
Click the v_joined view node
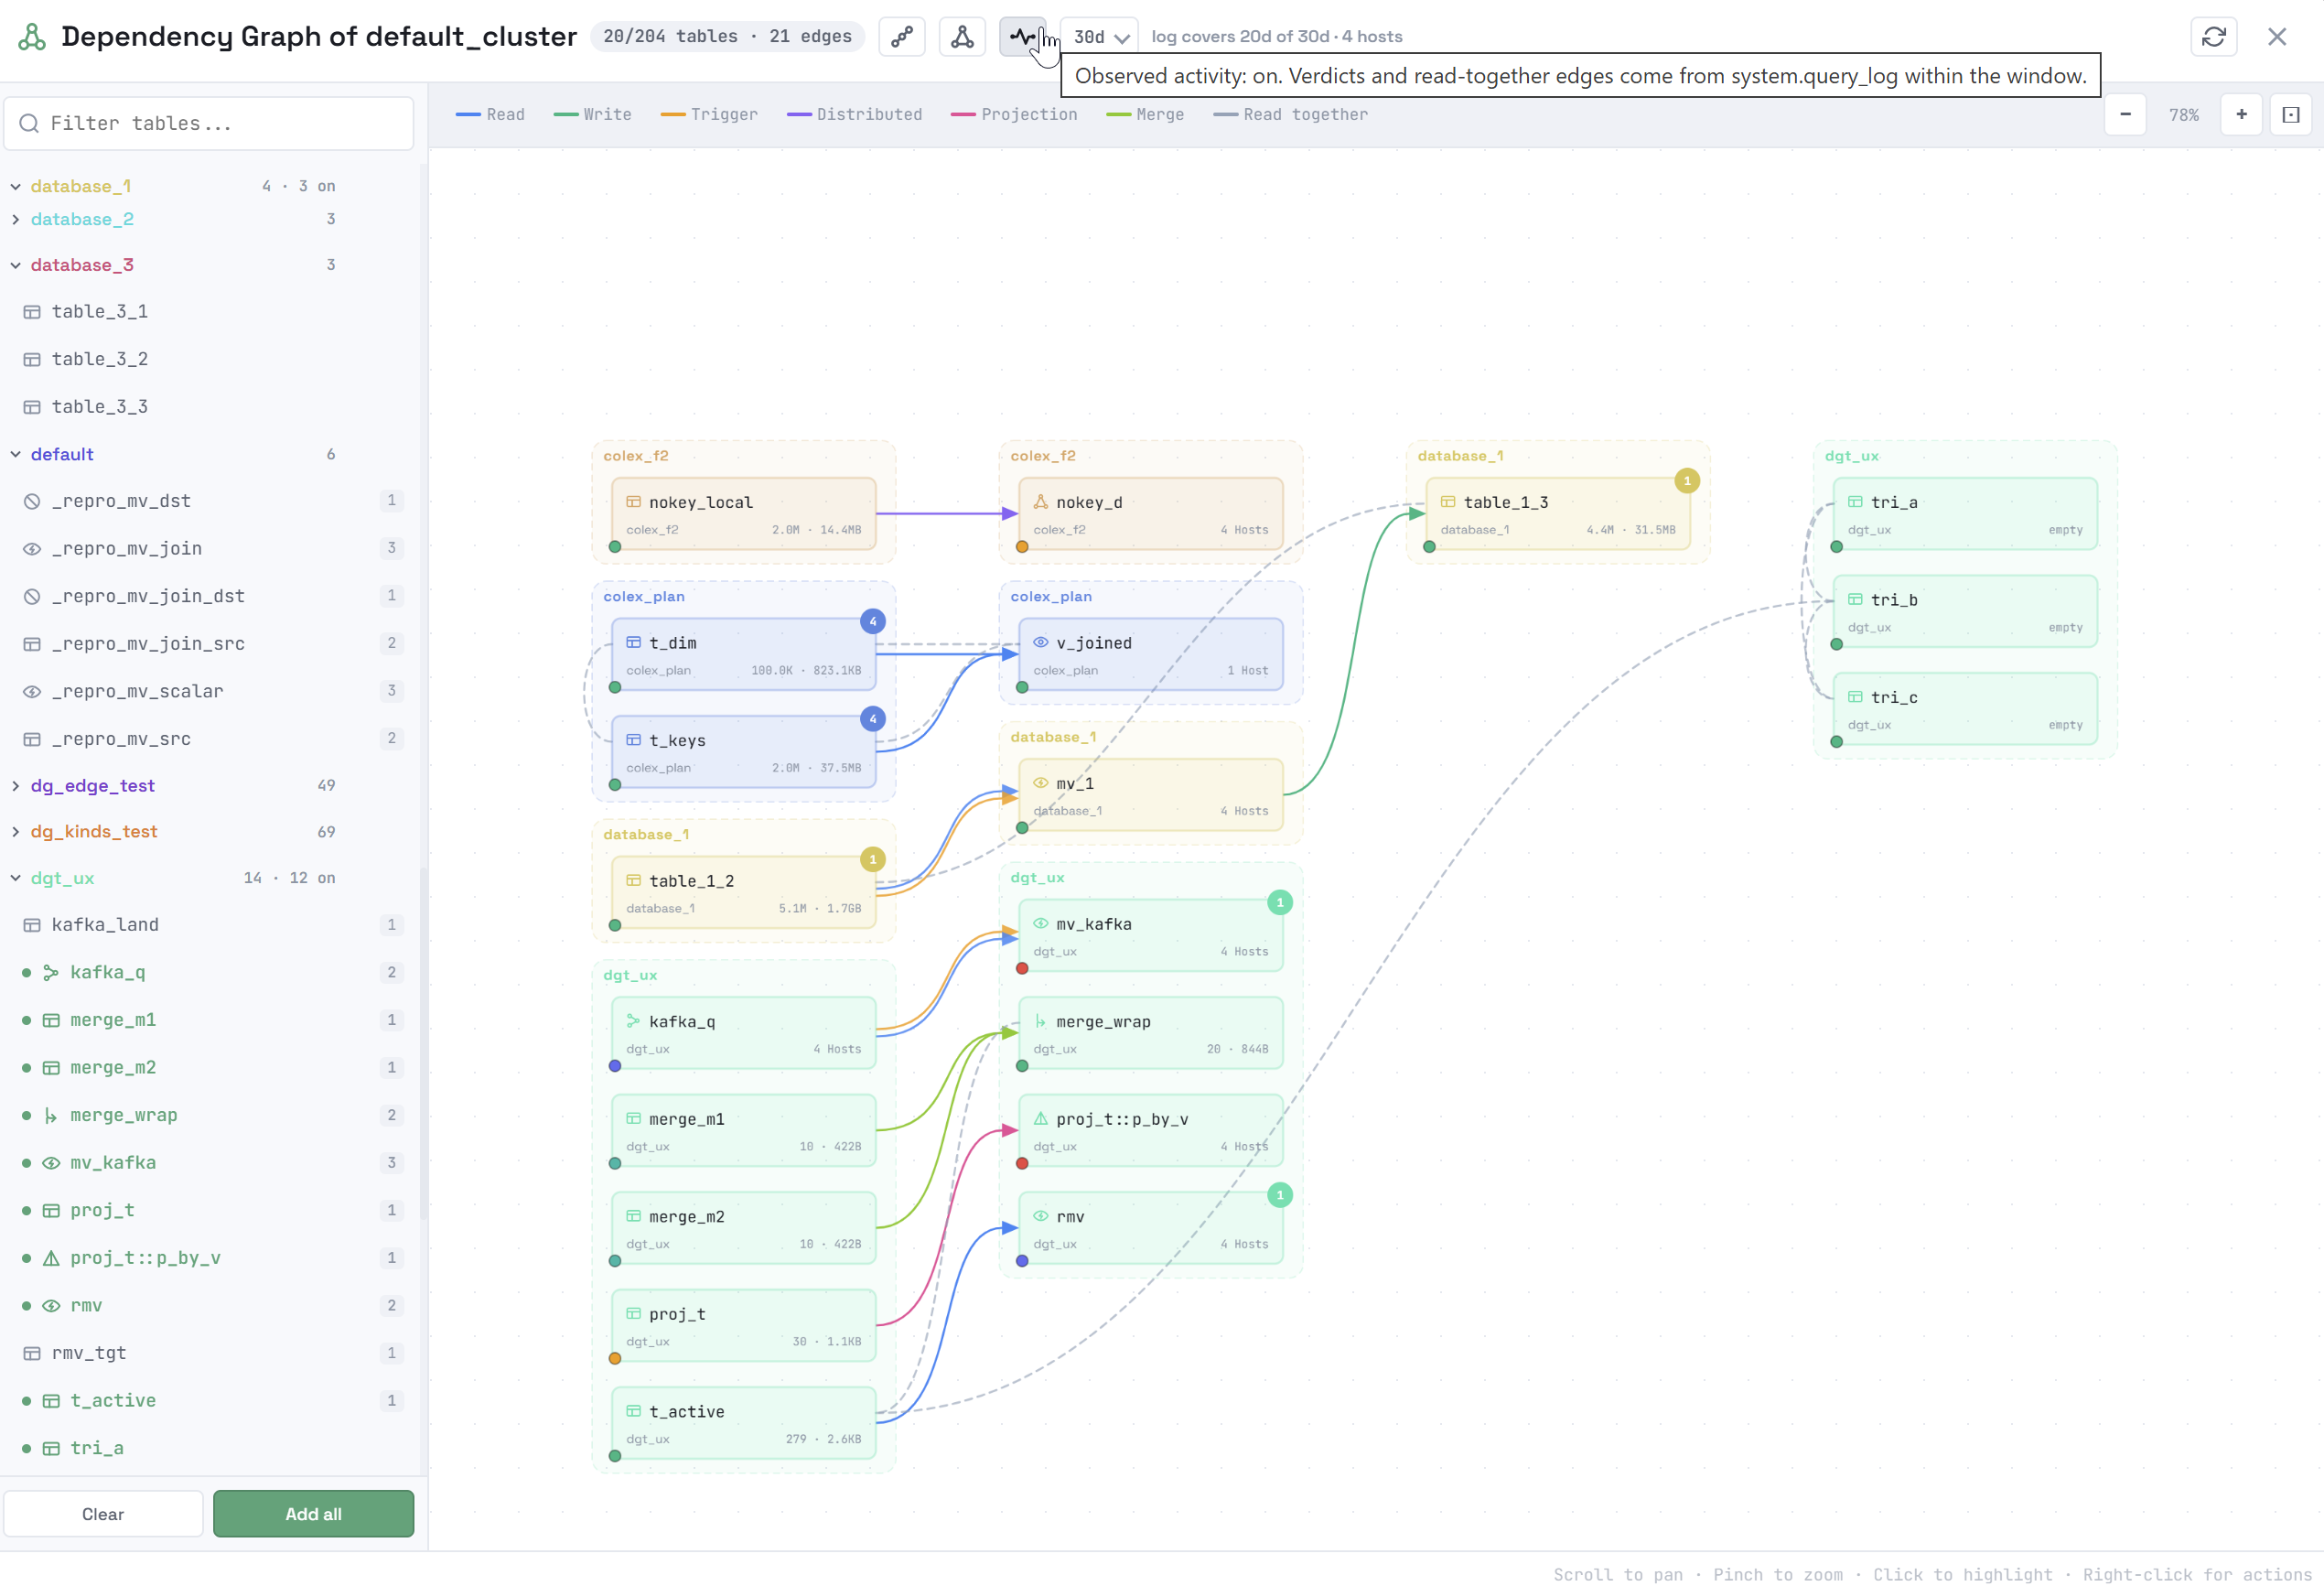1150,655
